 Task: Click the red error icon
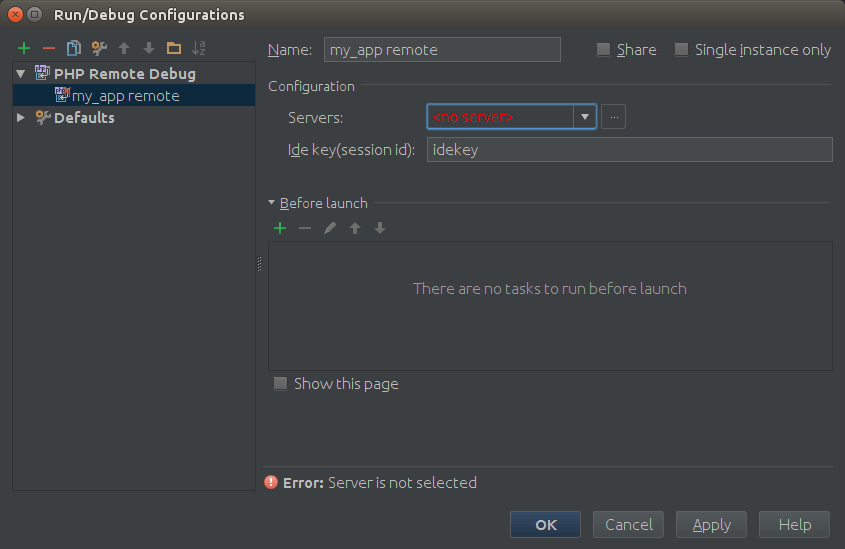pos(271,482)
